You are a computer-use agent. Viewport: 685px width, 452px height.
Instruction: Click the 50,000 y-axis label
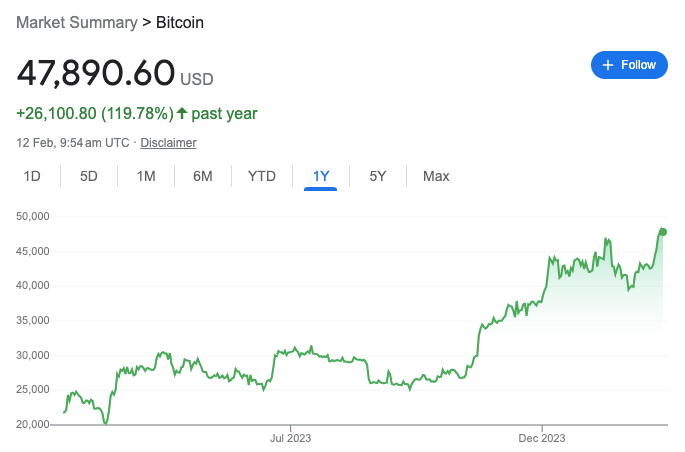(x=33, y=216)
